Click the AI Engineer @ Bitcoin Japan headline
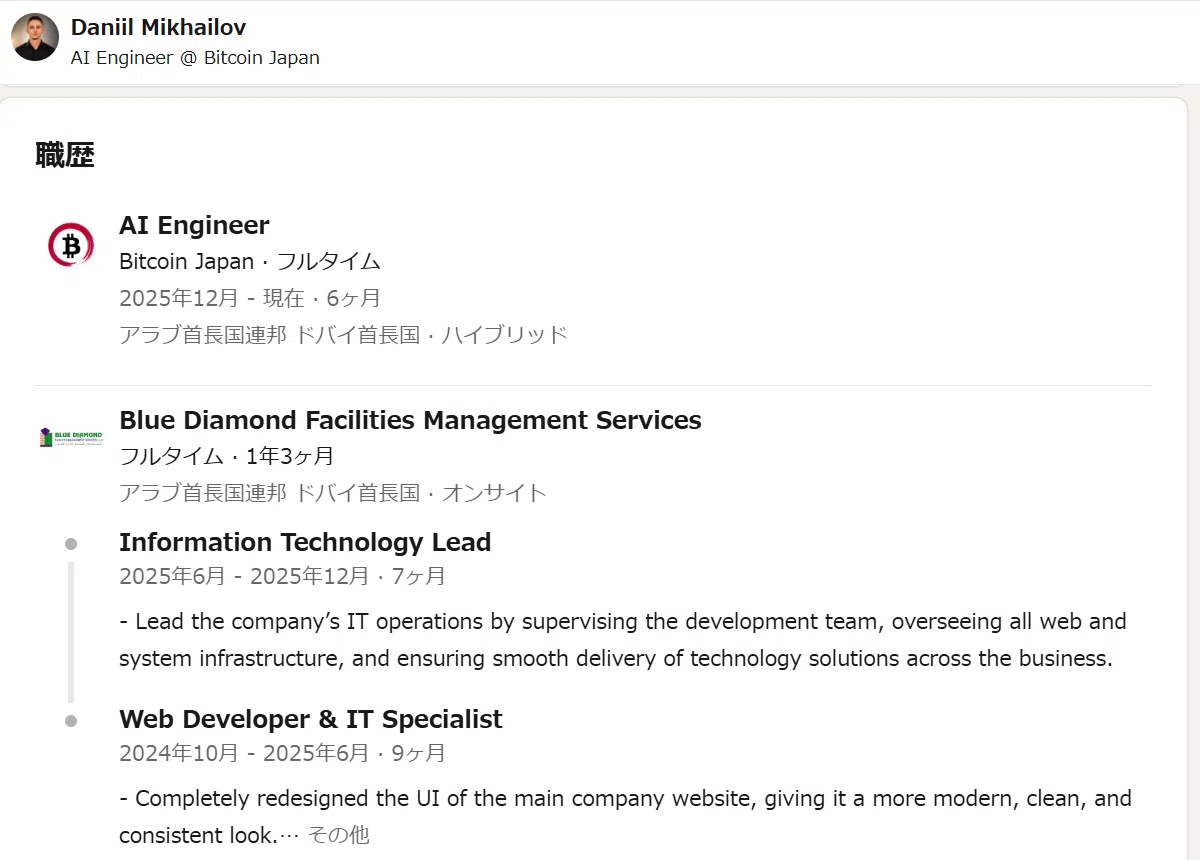The height and width of the screenshot is (860, 1200). tap(195, 58)
